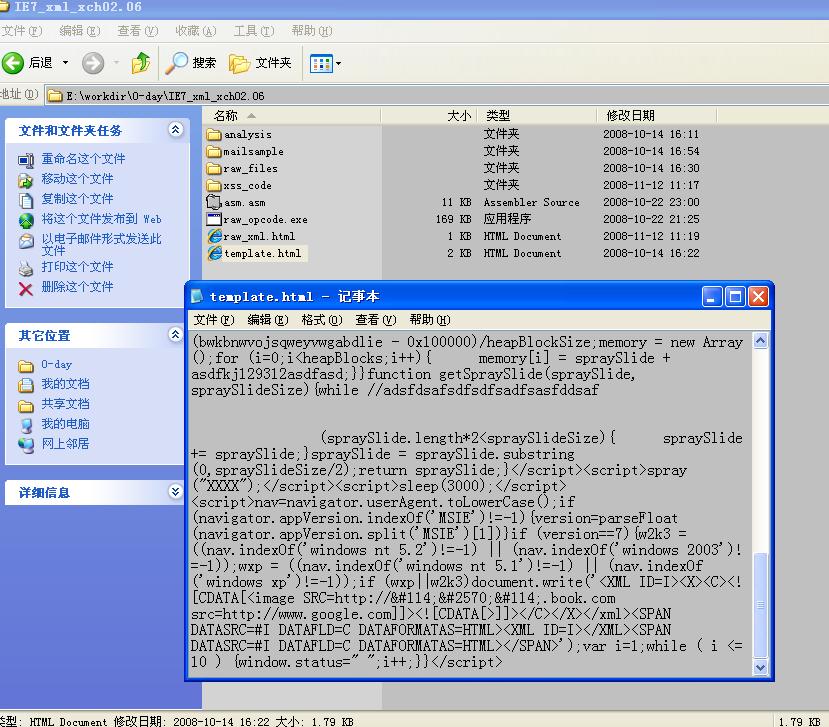Open Notepad's Help (帮助) menu
Screen dimensions: 829x727
tap(430, 320)
